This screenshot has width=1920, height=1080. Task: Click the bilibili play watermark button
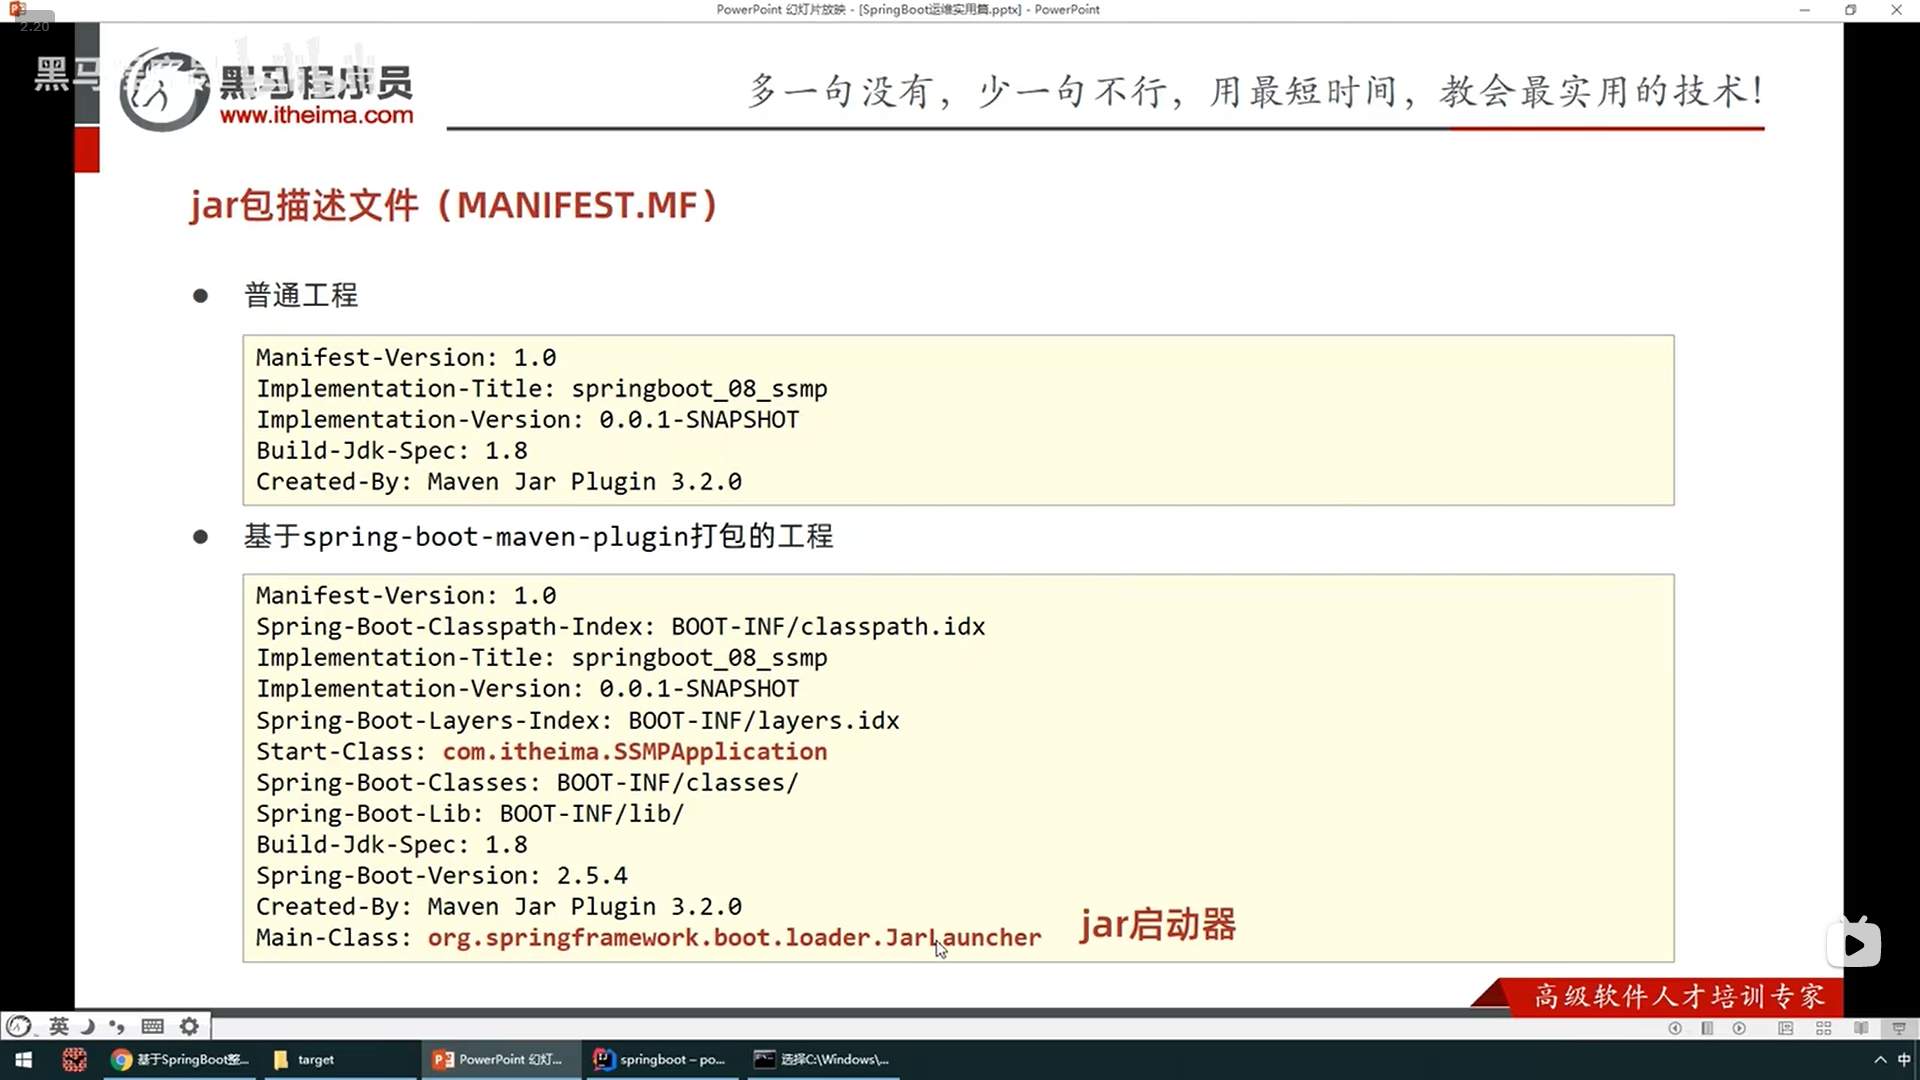[x=1854, y=943]
